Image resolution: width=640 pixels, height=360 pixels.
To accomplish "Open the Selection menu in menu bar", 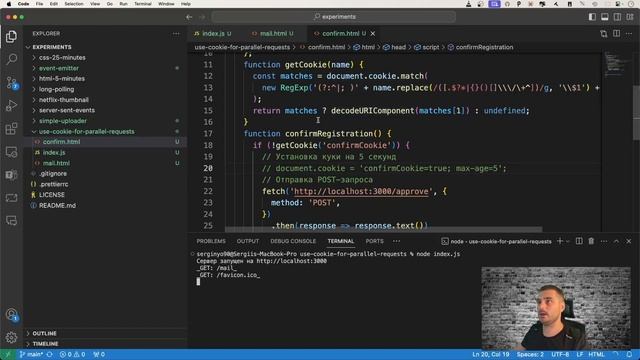I will click(74, 4).
